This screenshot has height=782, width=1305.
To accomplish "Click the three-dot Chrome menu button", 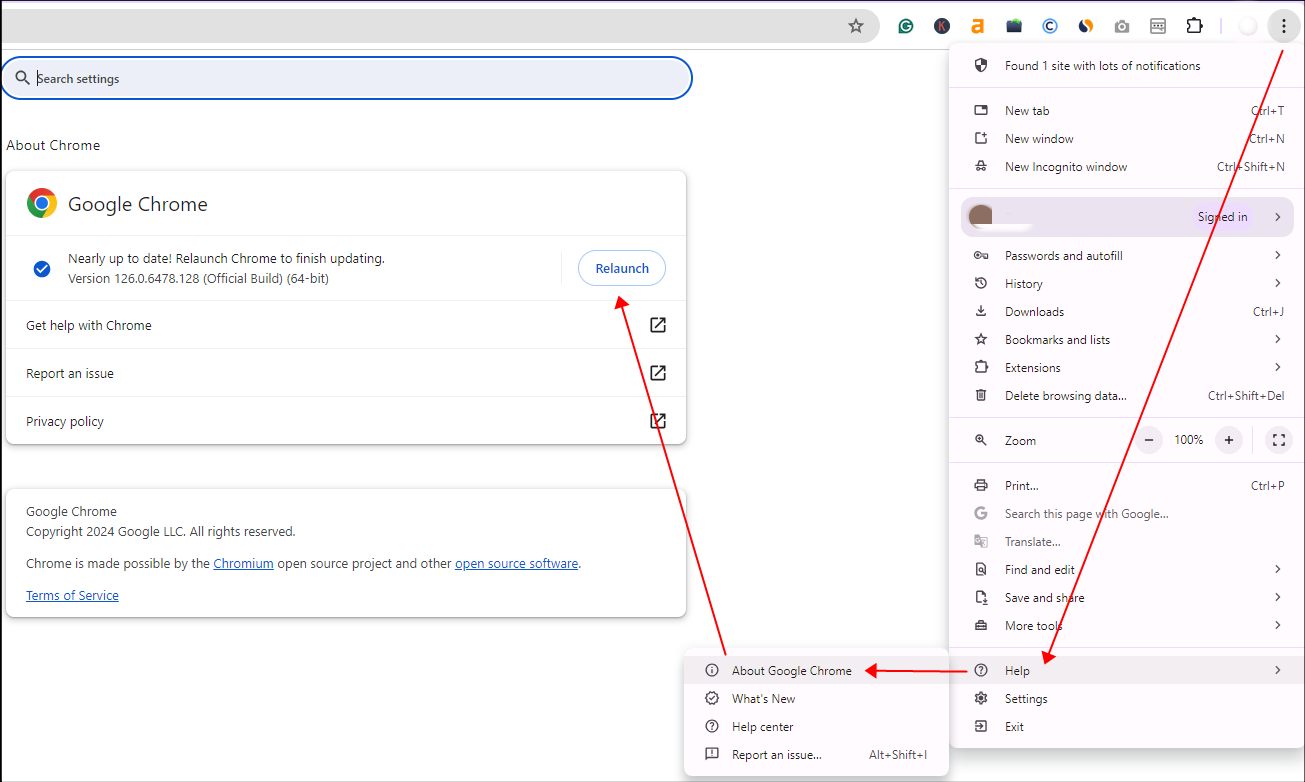I will pos(1282,27).
